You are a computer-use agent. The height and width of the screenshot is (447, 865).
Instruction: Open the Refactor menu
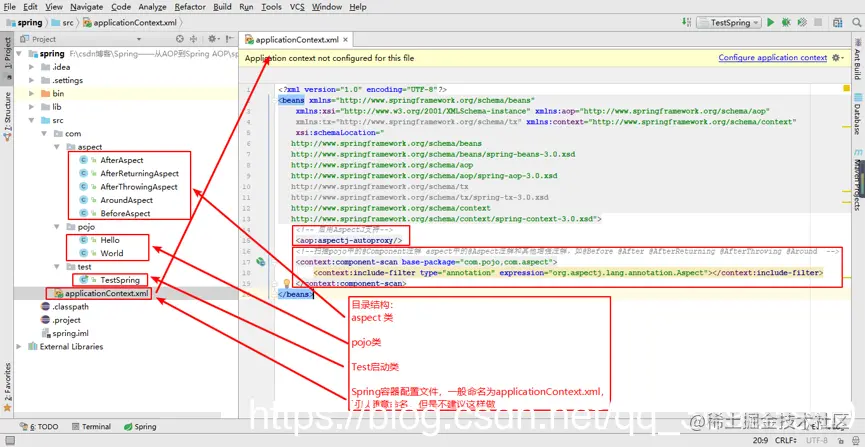click(190, 7)
